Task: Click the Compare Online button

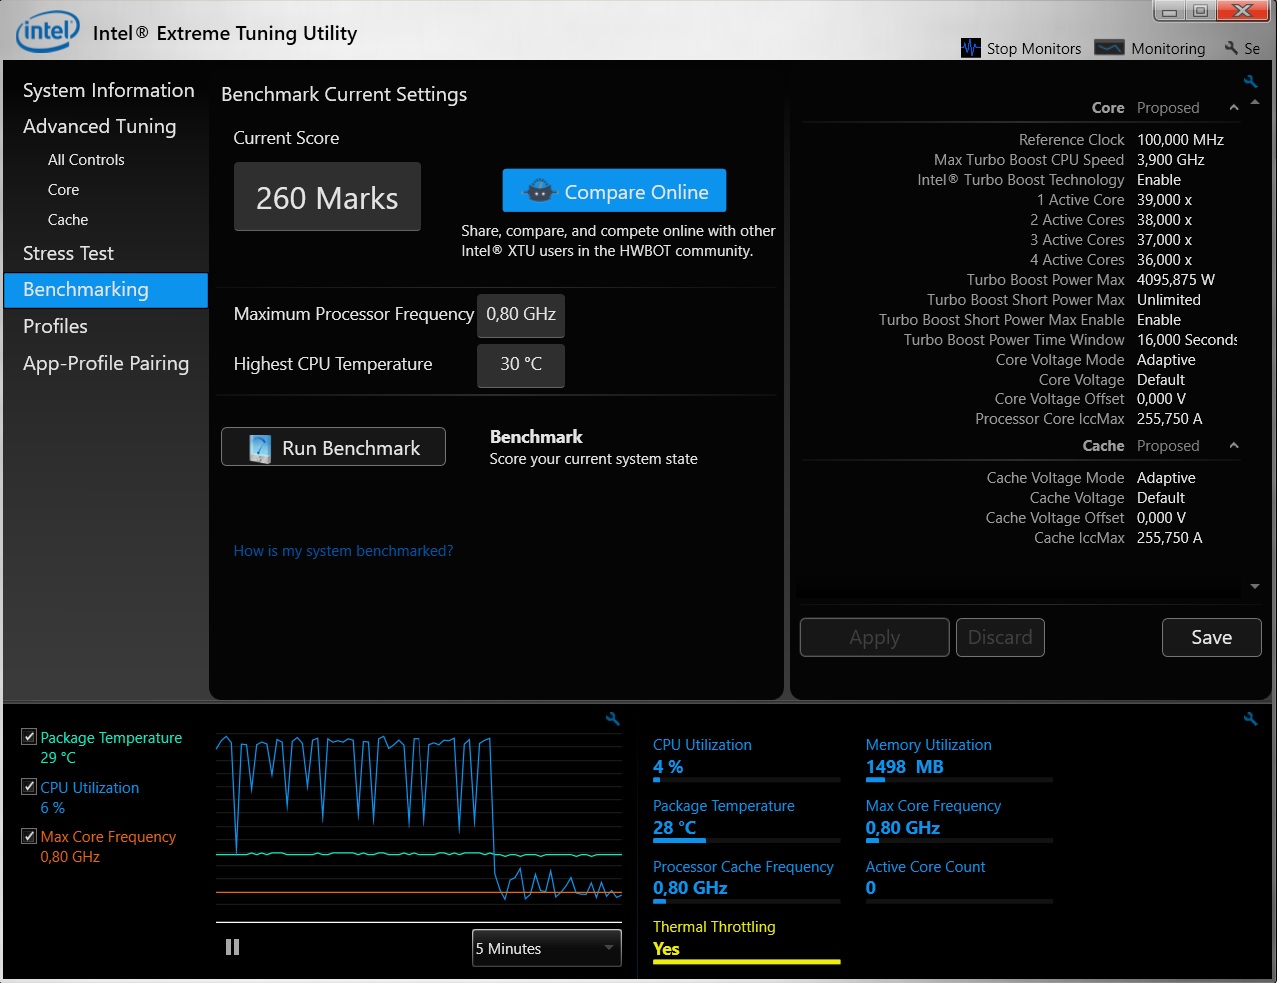Action: (614, 191)
